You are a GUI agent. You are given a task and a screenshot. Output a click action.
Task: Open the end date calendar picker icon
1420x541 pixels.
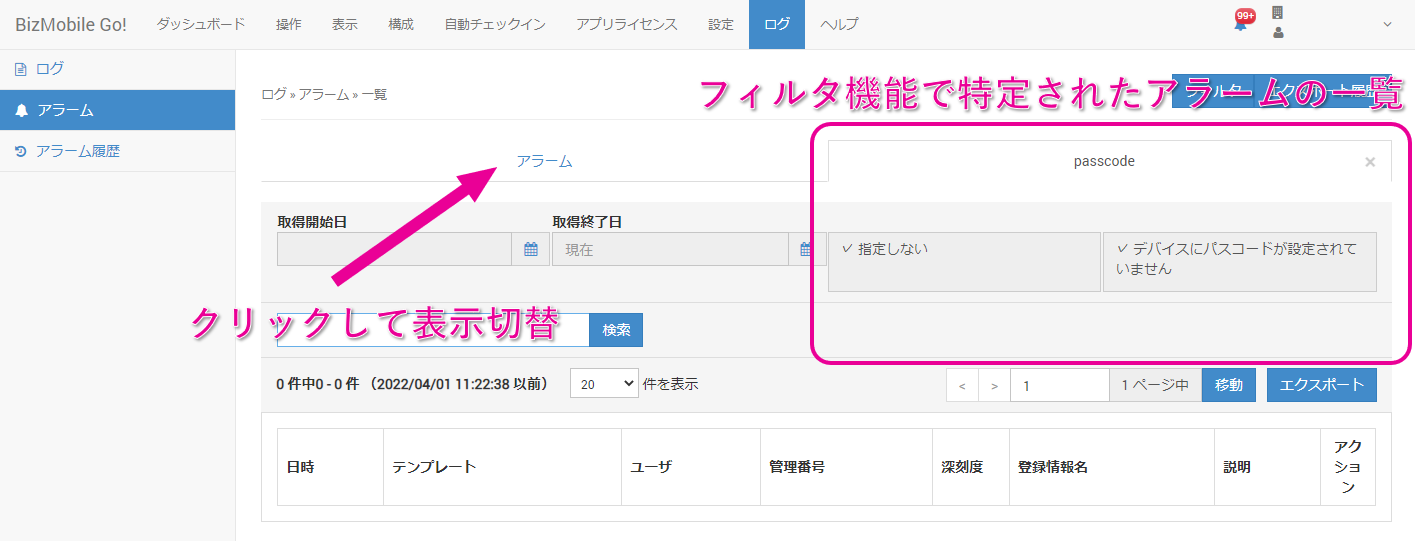point(806,250)
